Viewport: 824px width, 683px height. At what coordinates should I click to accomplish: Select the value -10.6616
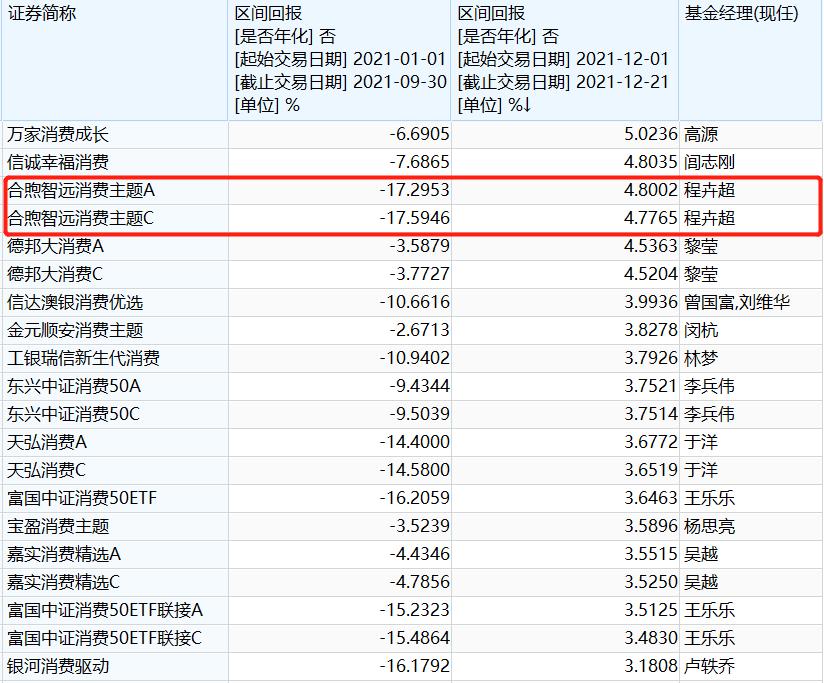click(415, 302)
